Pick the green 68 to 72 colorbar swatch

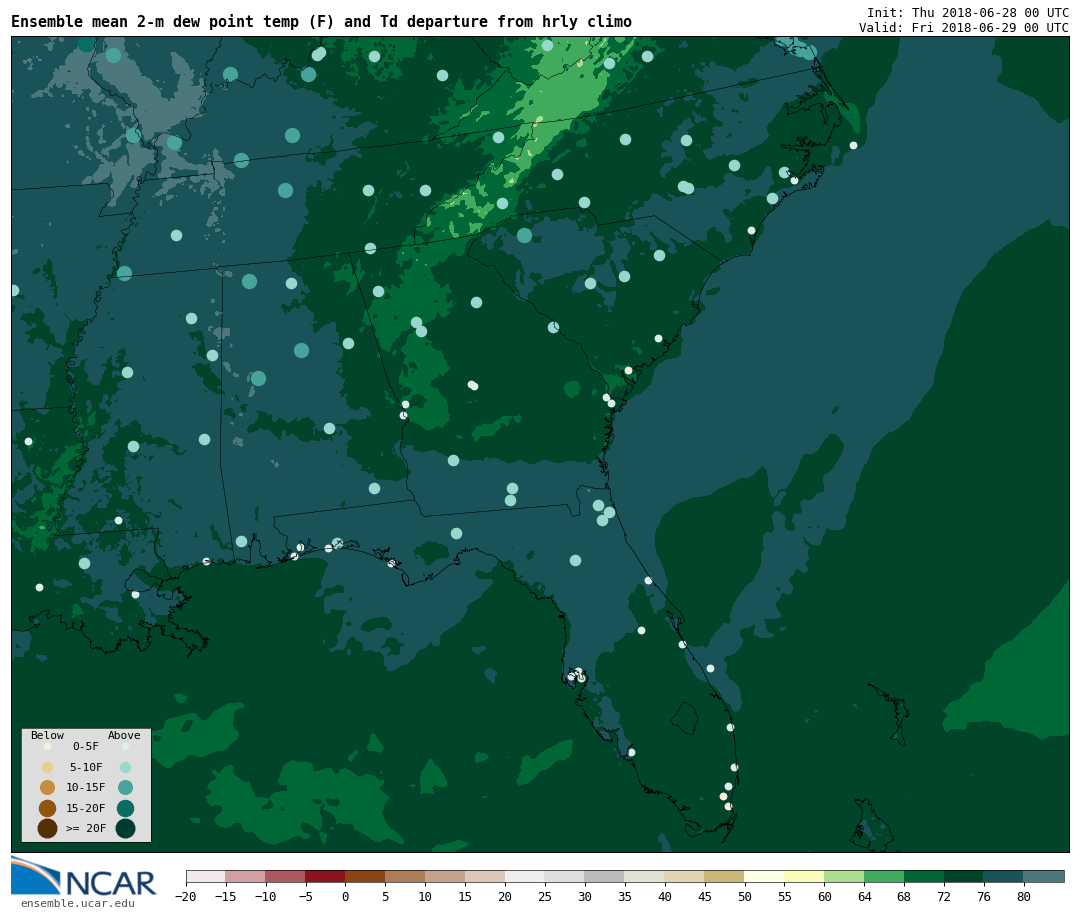pos(924,876)
